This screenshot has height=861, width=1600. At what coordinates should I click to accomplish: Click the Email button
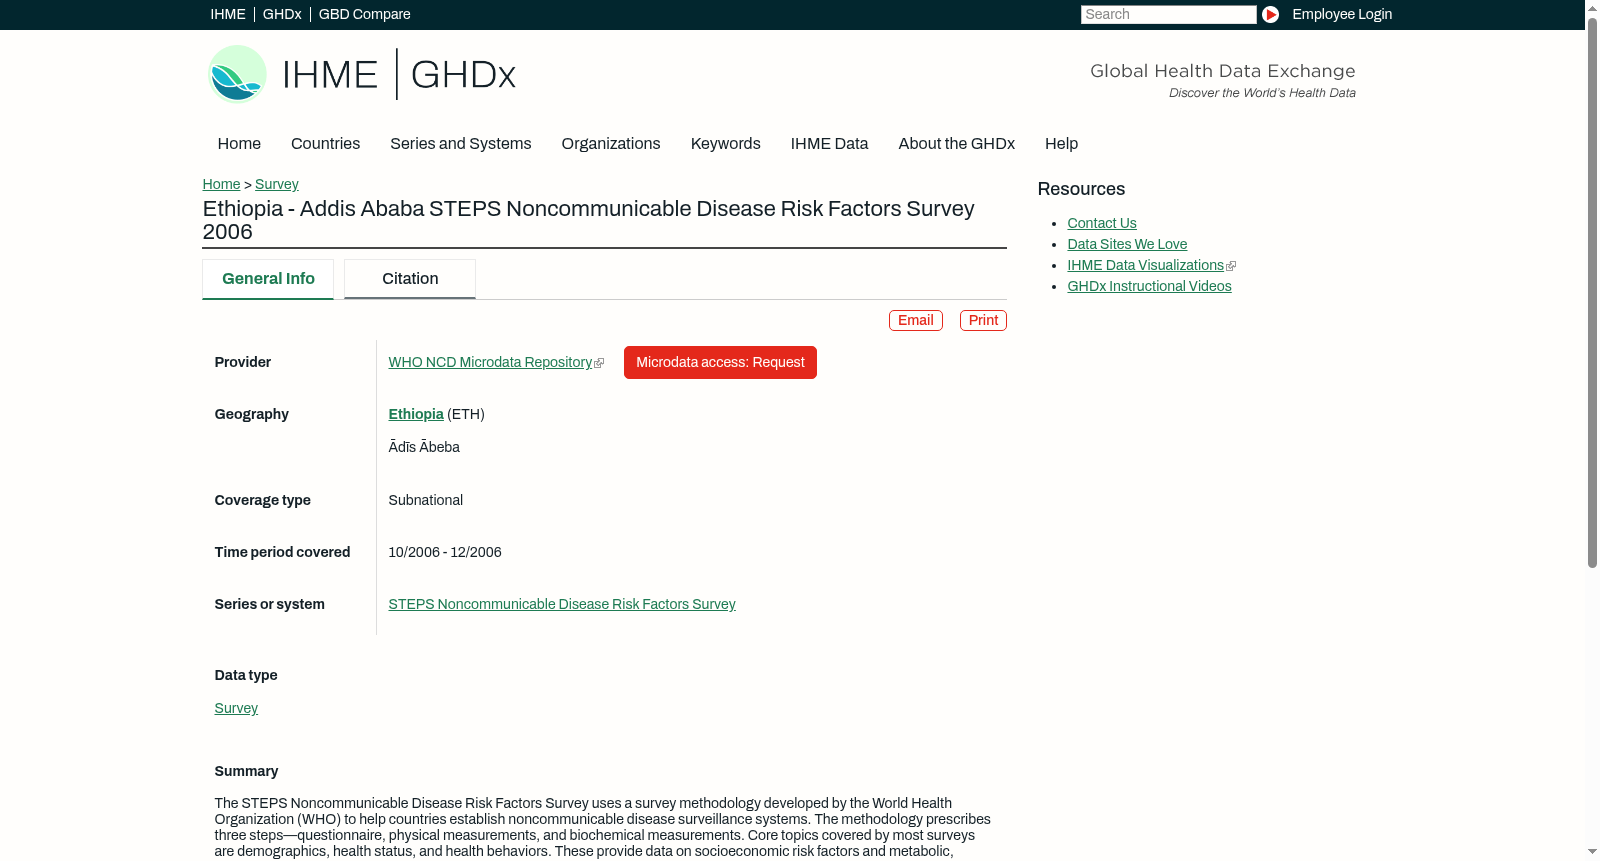pyautogui.click(x=916, y=320)
